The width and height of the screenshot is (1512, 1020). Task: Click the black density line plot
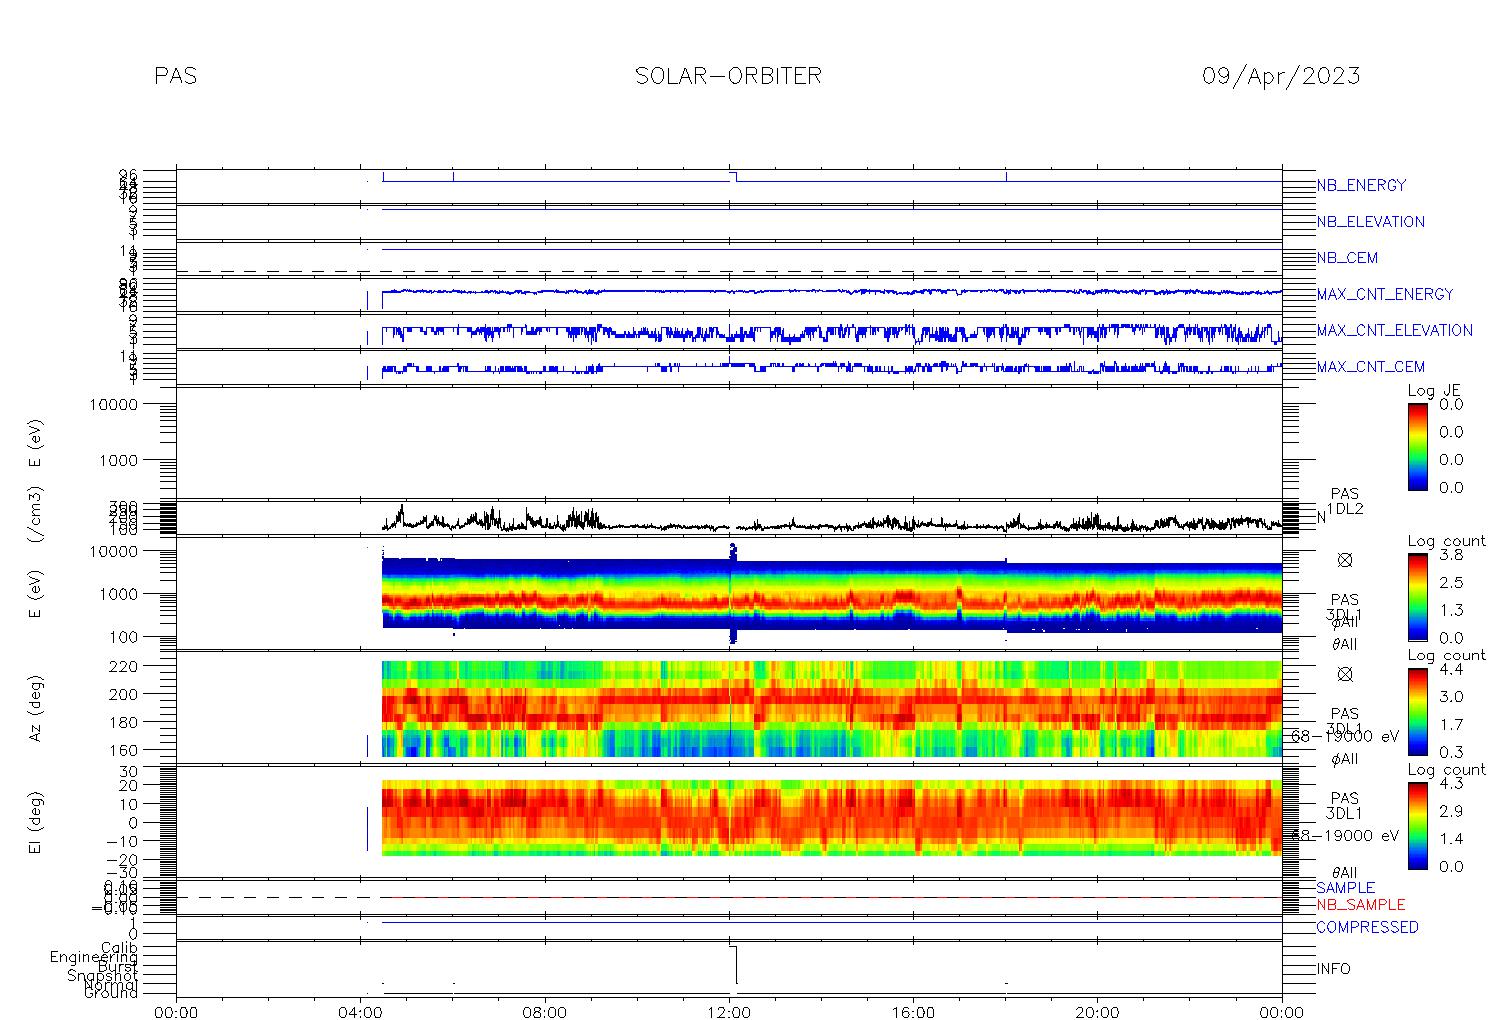coord(831,521)
